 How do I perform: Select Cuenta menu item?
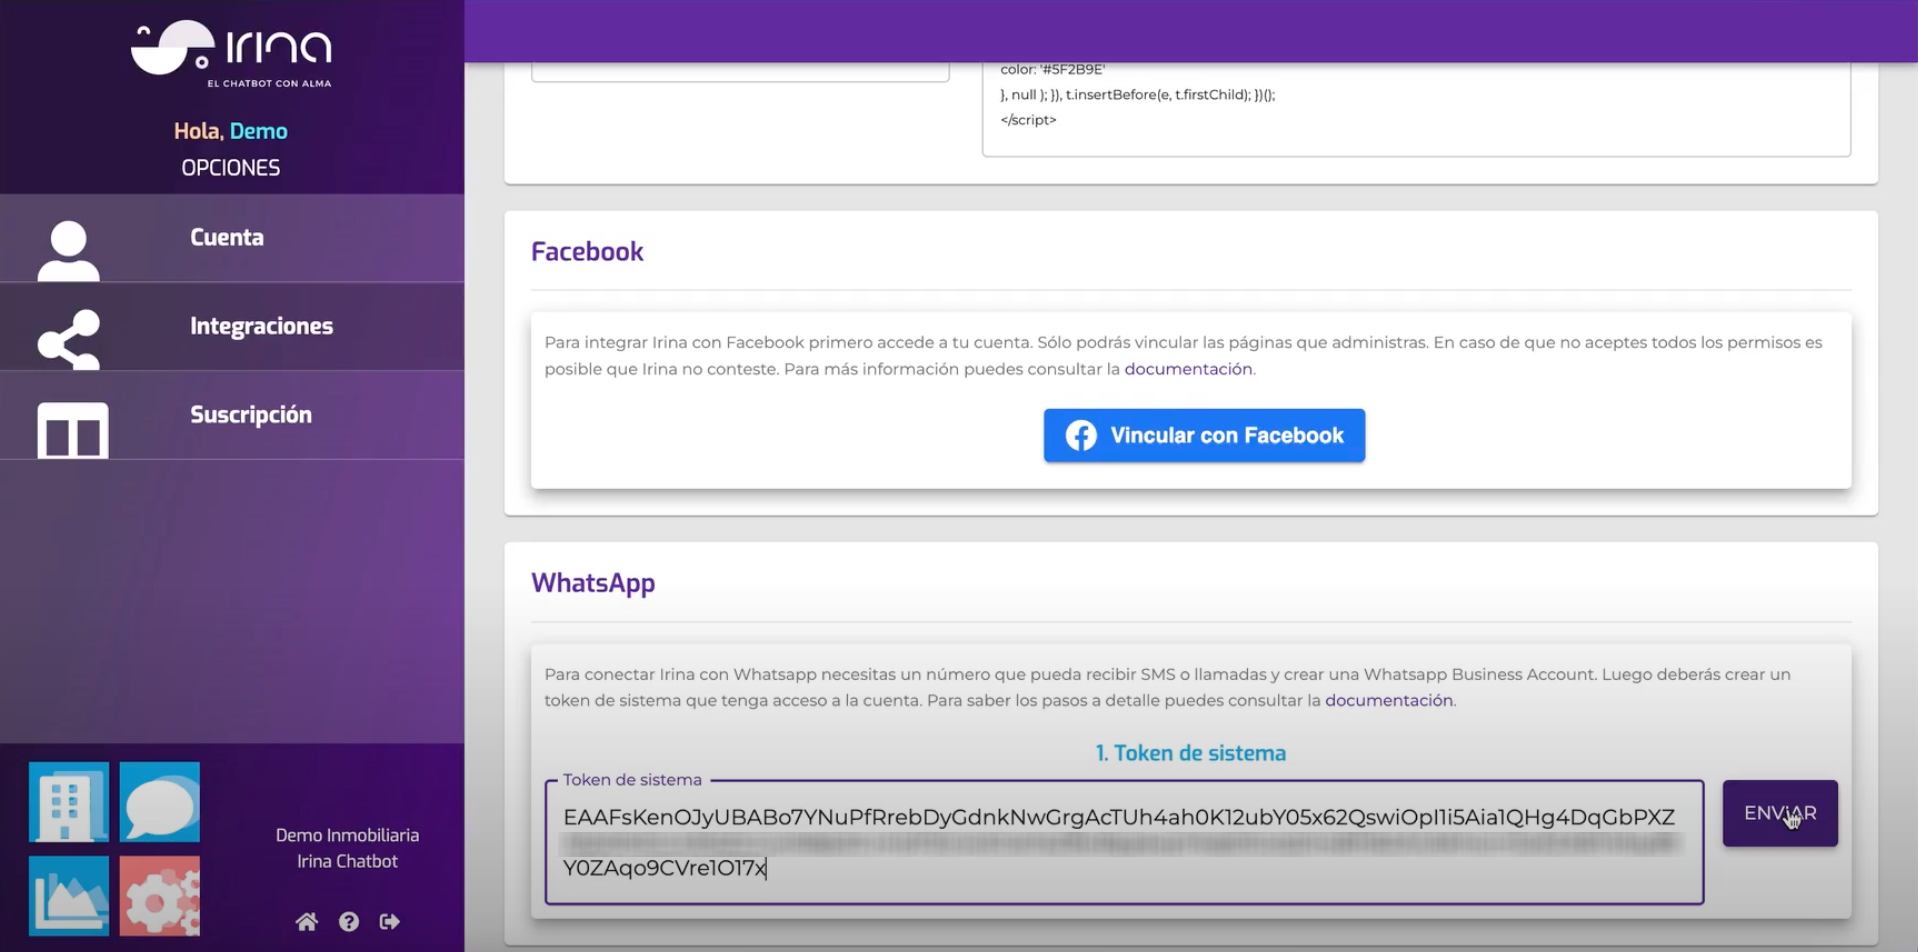[232, 238]
